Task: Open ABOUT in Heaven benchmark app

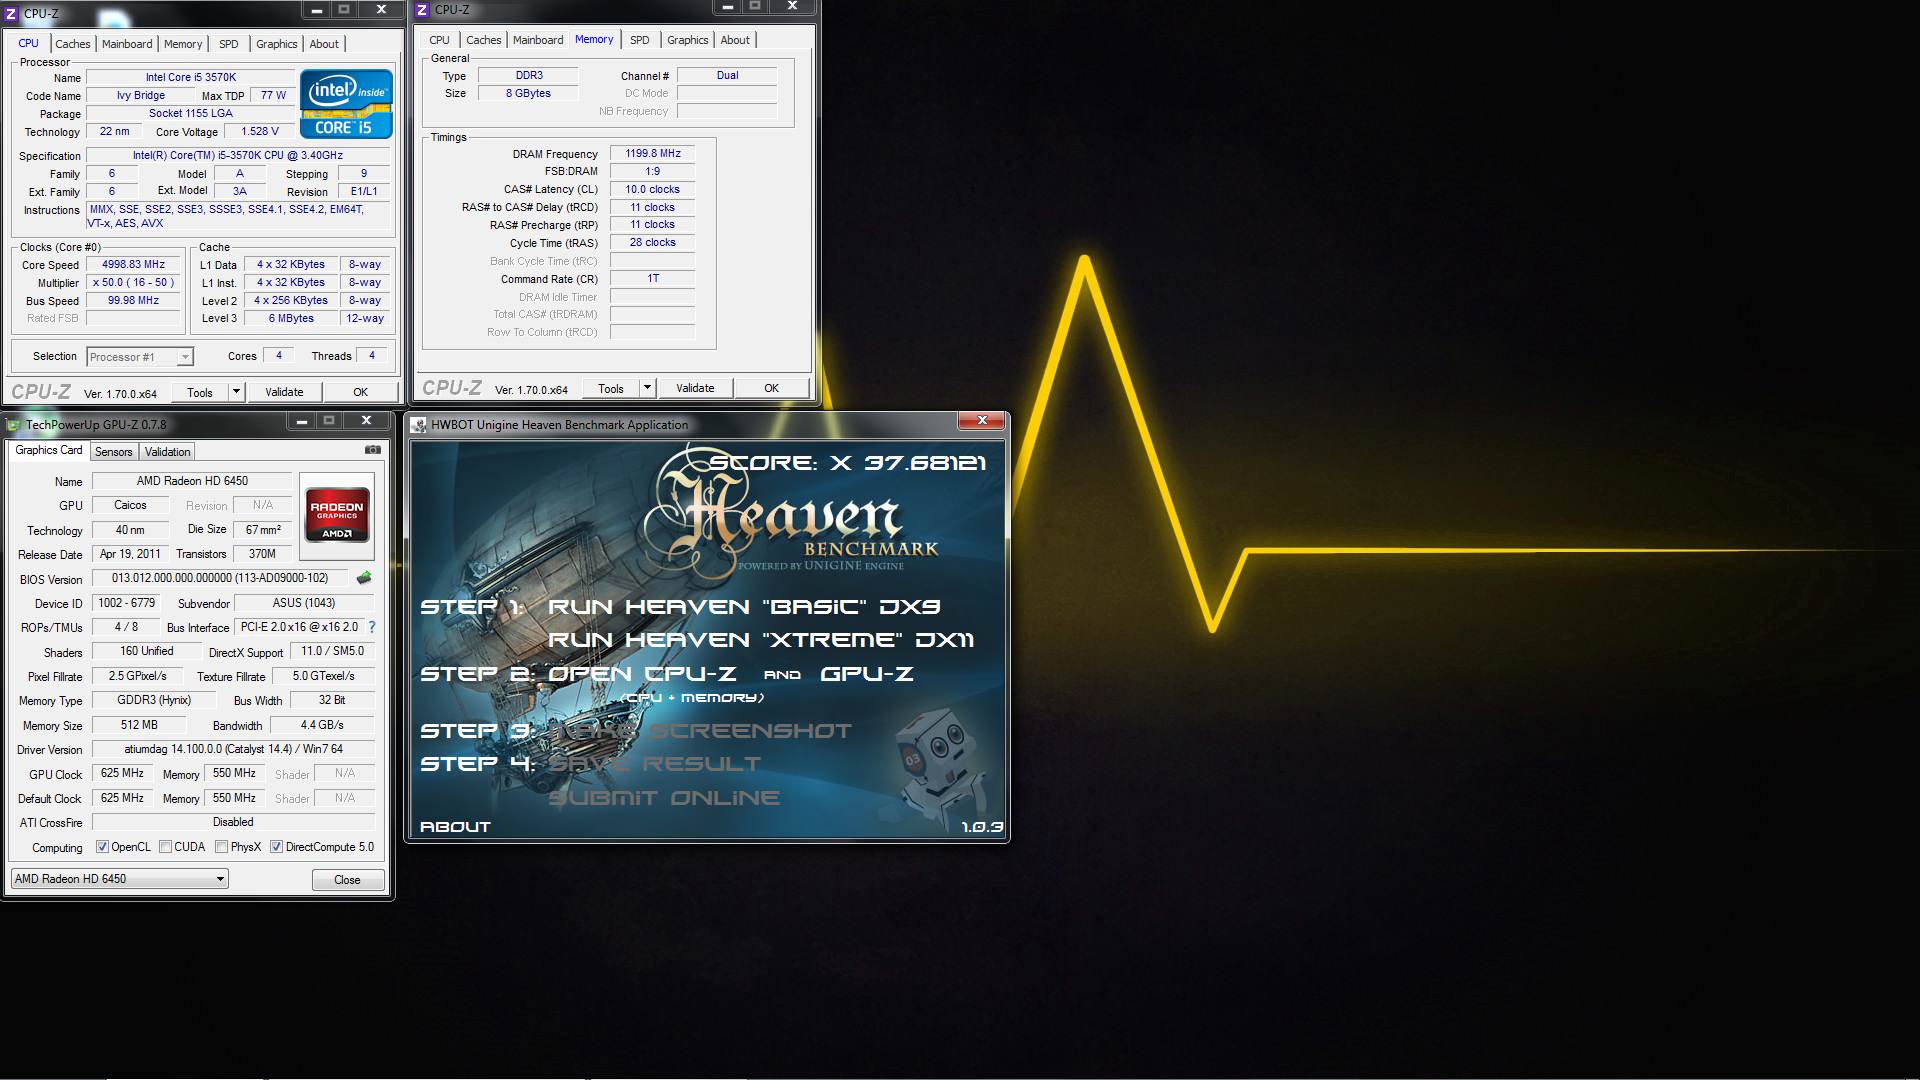Action: tap(455, 827)
